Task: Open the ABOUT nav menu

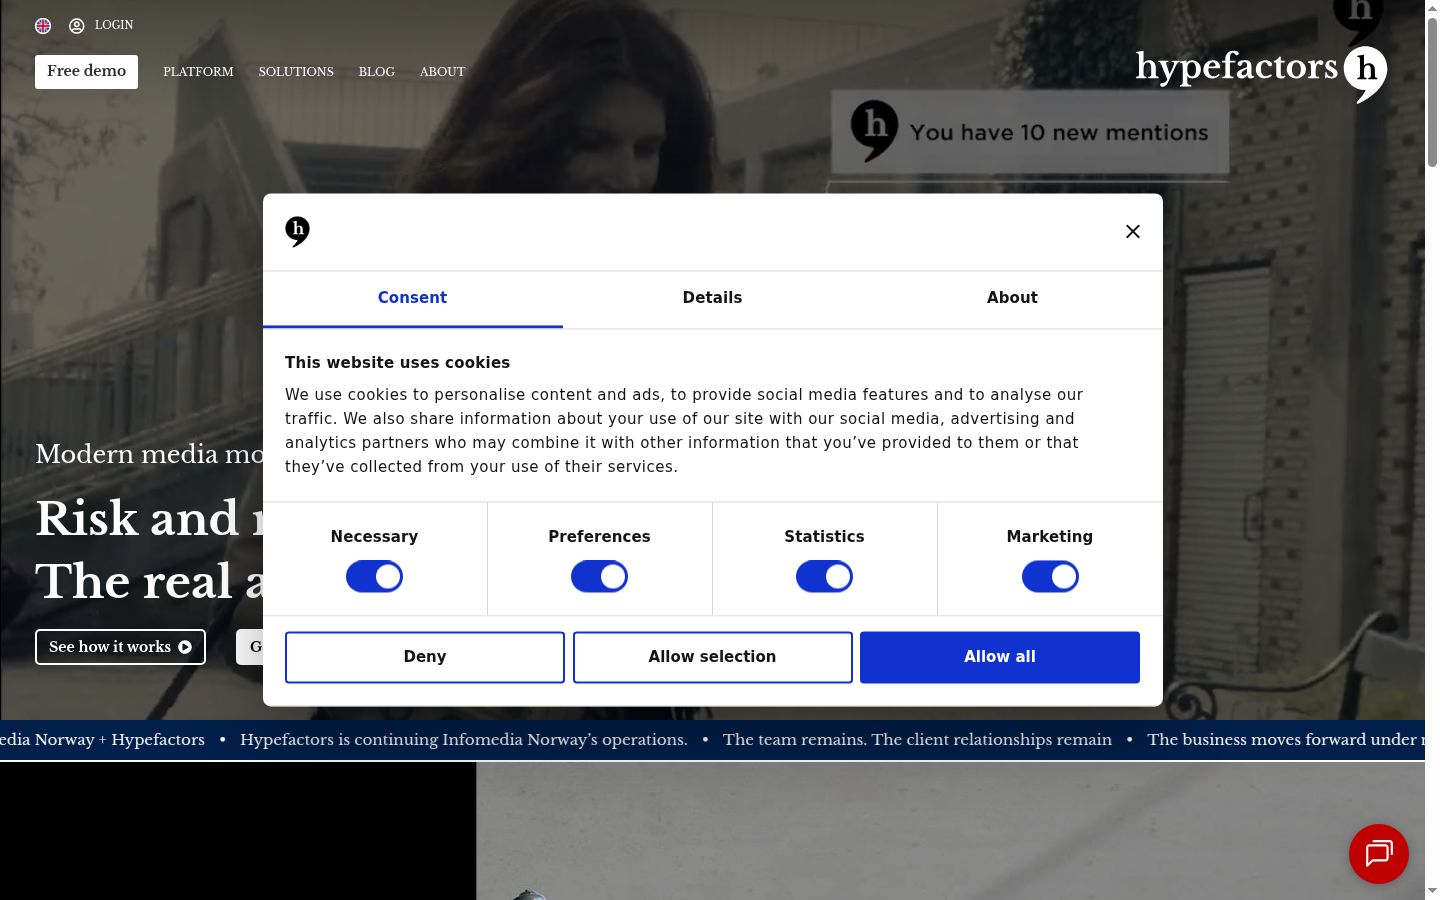Action: 443,72
